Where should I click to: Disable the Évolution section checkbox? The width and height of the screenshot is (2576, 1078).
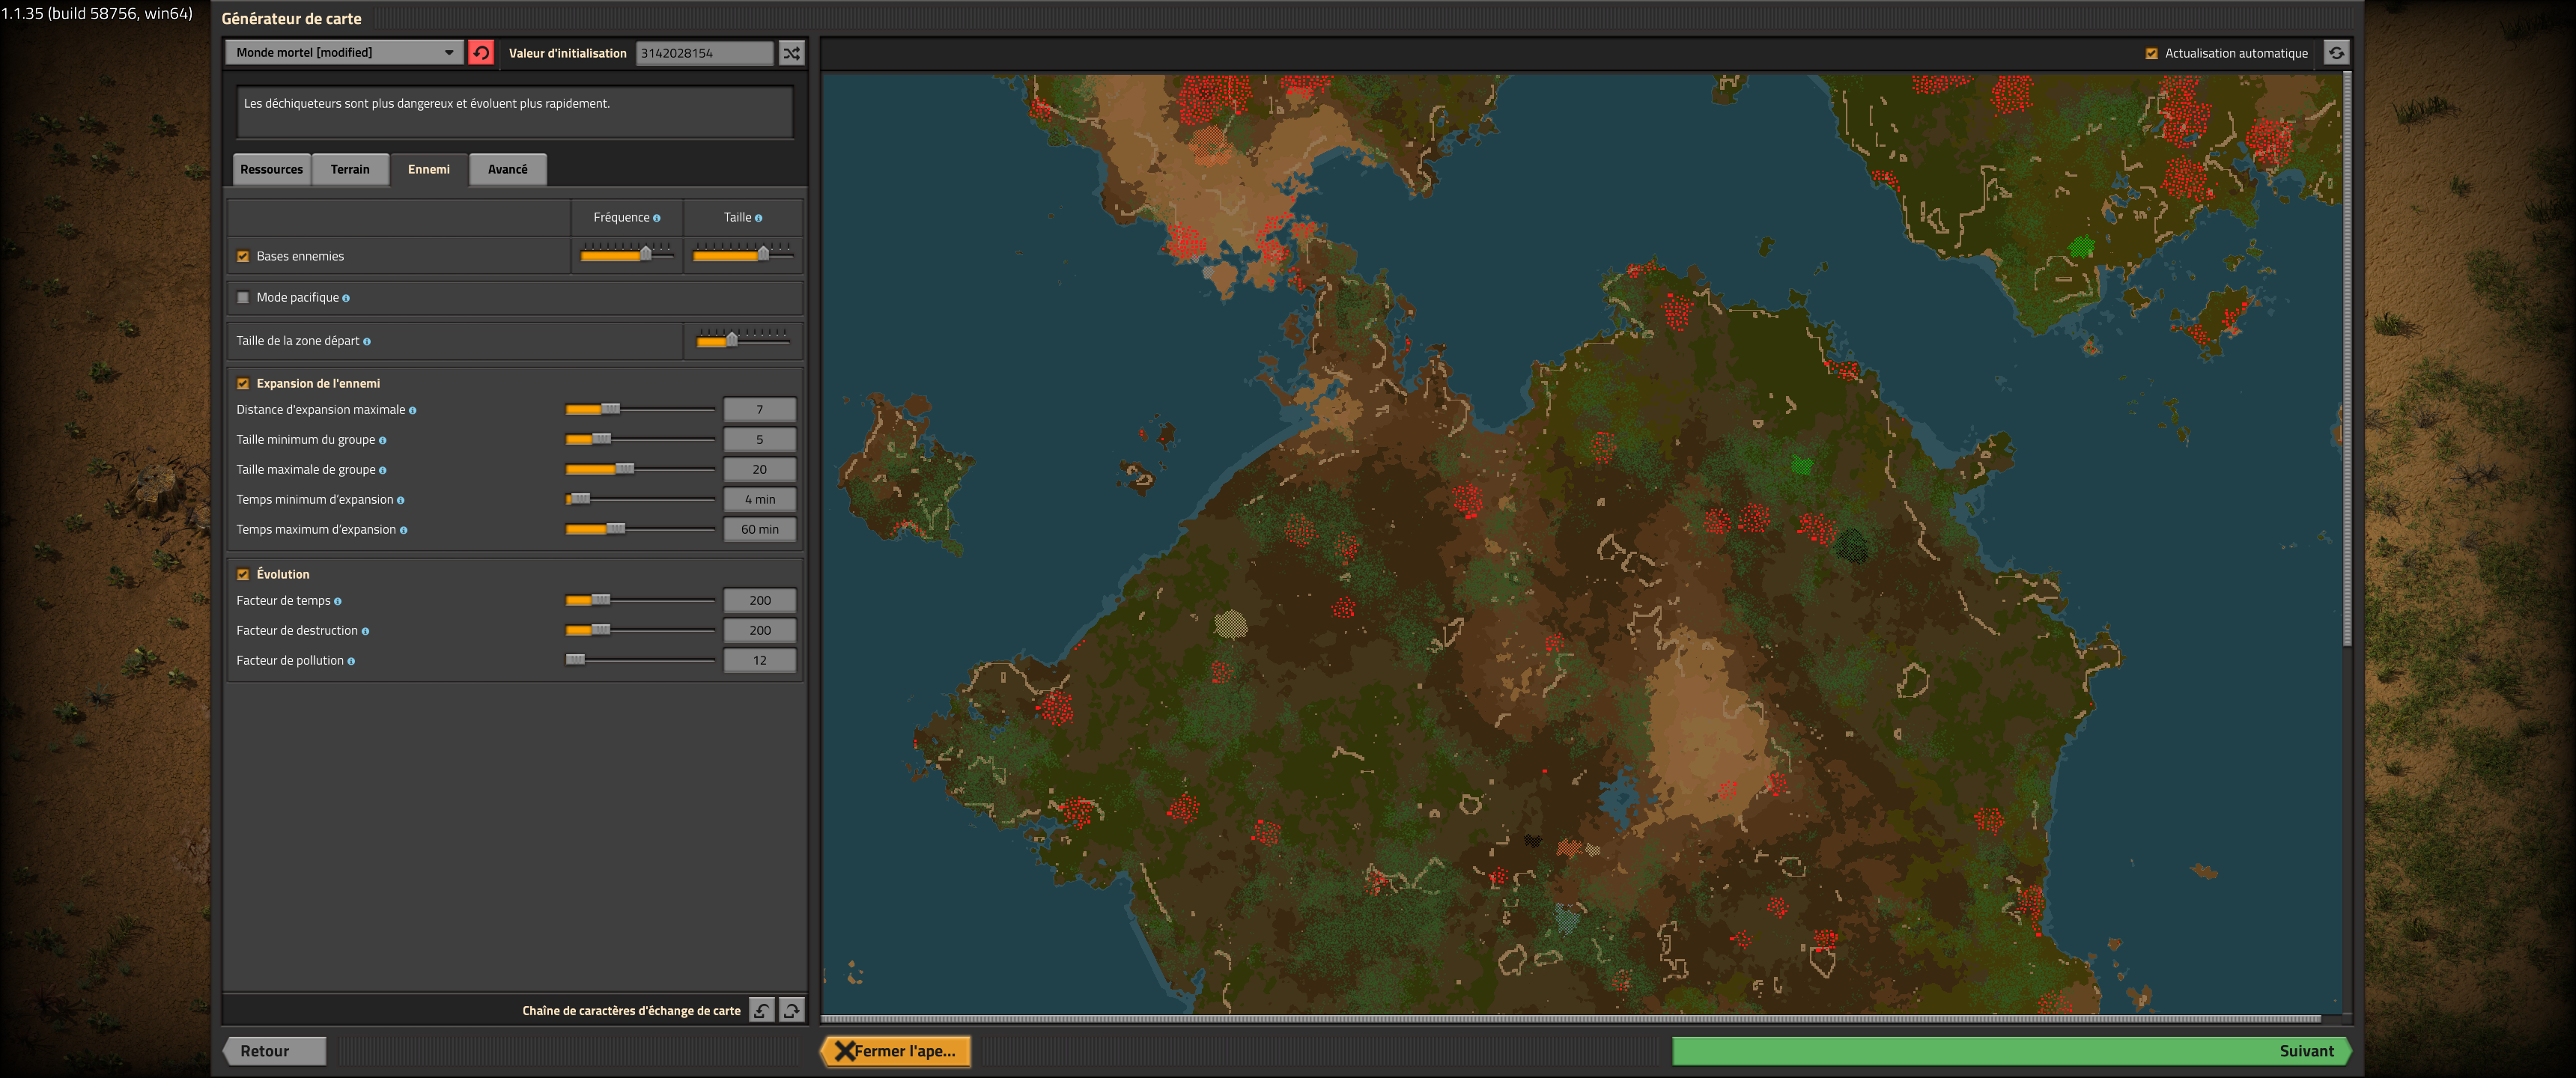pos(243,575)
